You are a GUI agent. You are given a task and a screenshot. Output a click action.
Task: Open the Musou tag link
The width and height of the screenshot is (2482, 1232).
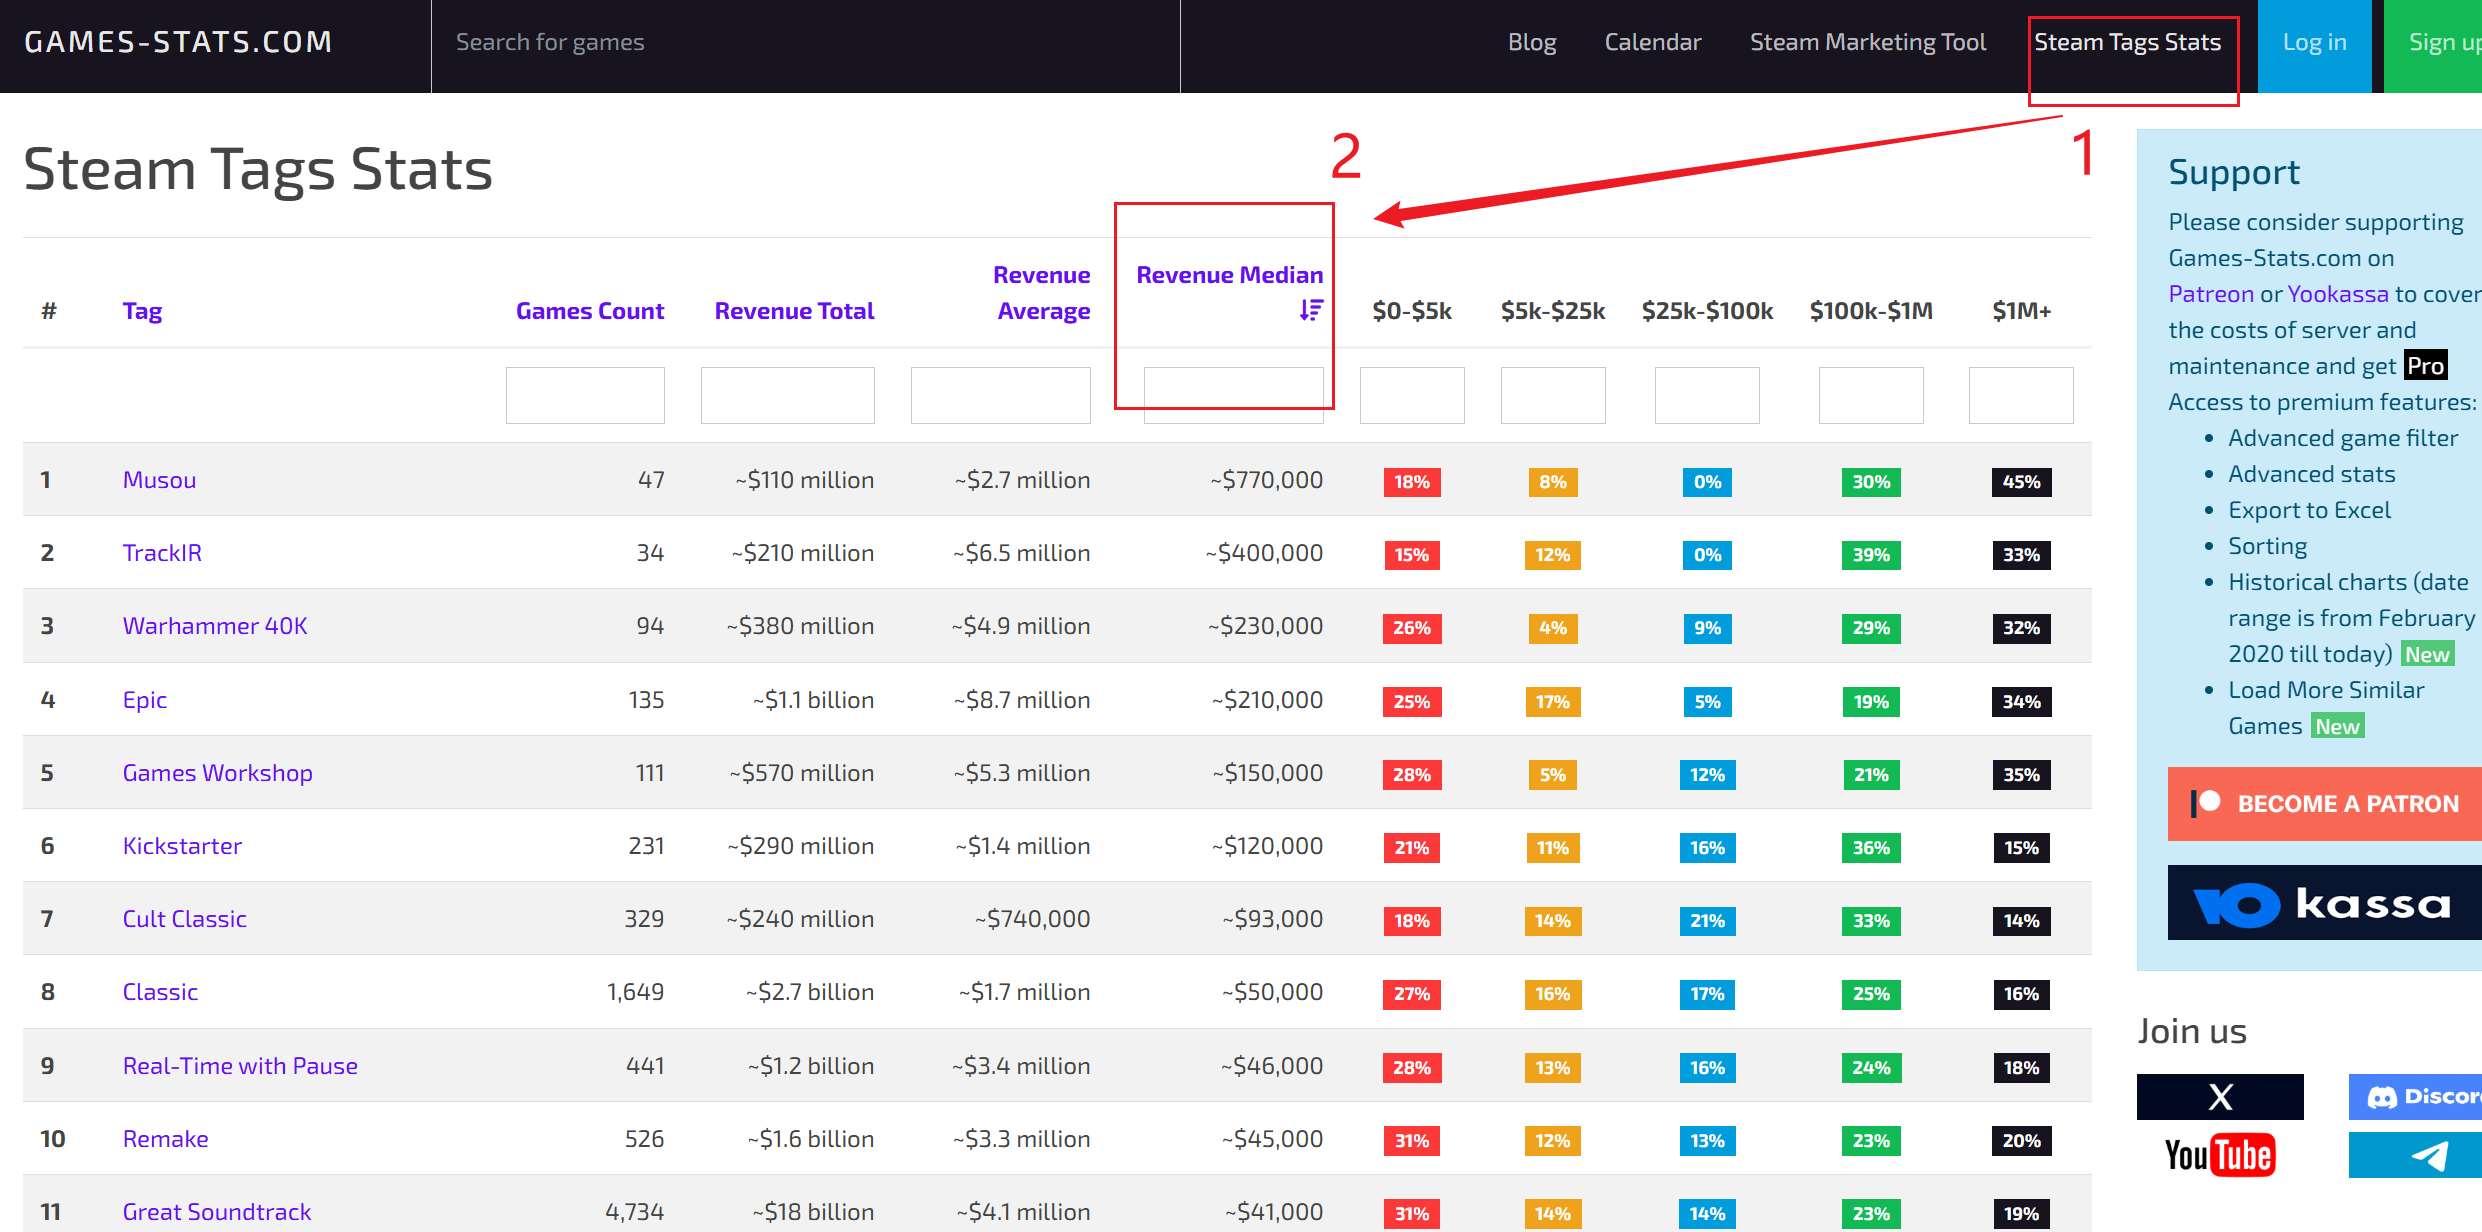point(159,480)
